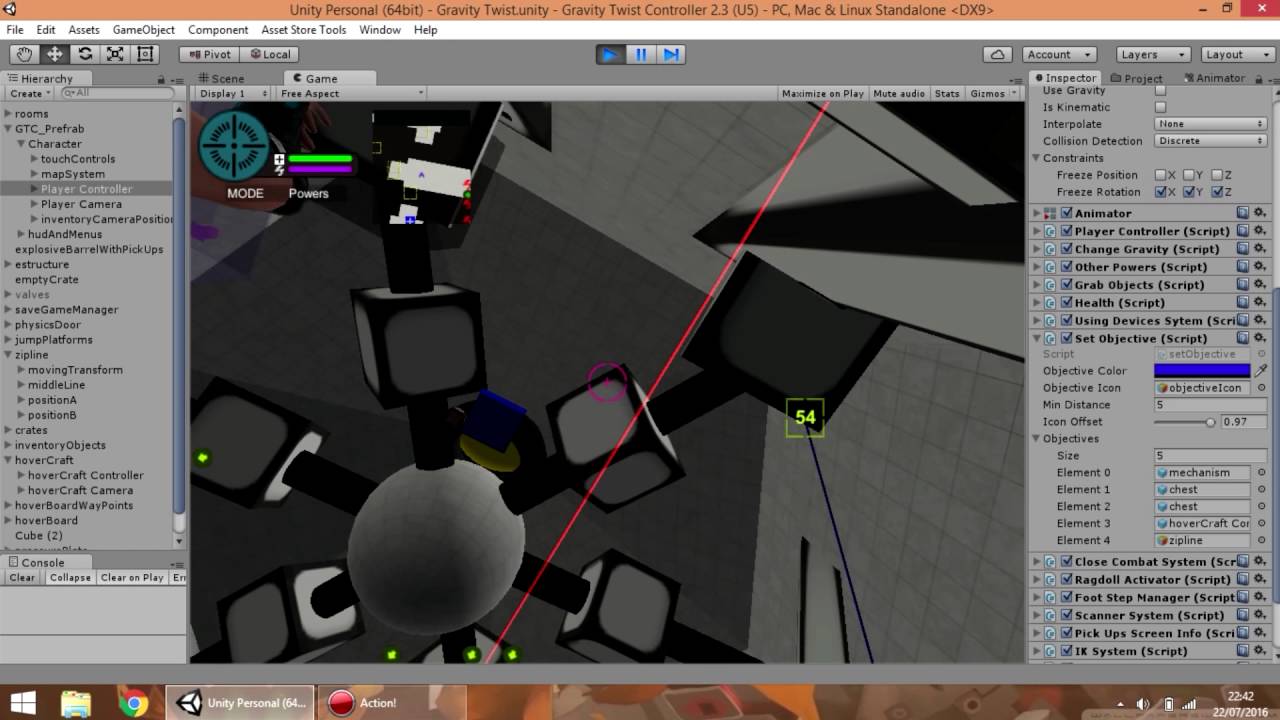
Task: Collapse the GTC_Prefab hierarchy item
Action: tap(8, 129)
